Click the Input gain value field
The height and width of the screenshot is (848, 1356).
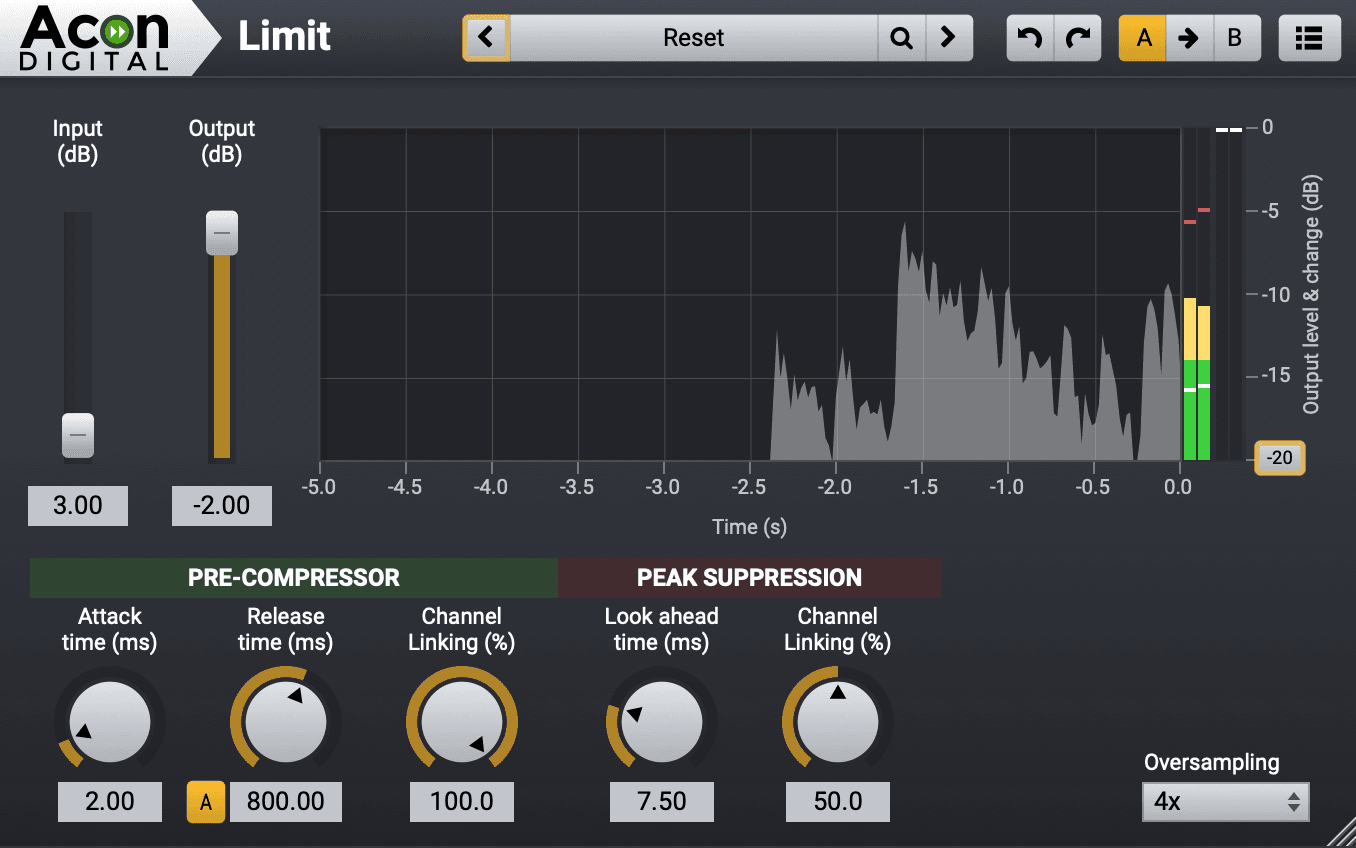pos(77,505)
